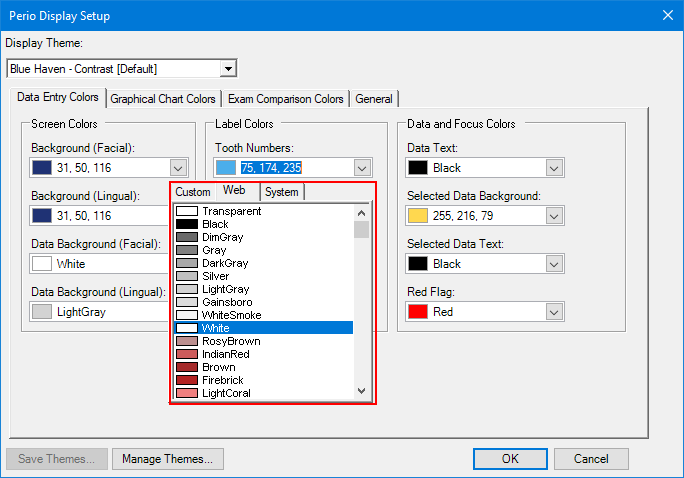This screenshot has width=684, height=478.
Task: Select Gainsboro from the color list
Action: (228, 302)
